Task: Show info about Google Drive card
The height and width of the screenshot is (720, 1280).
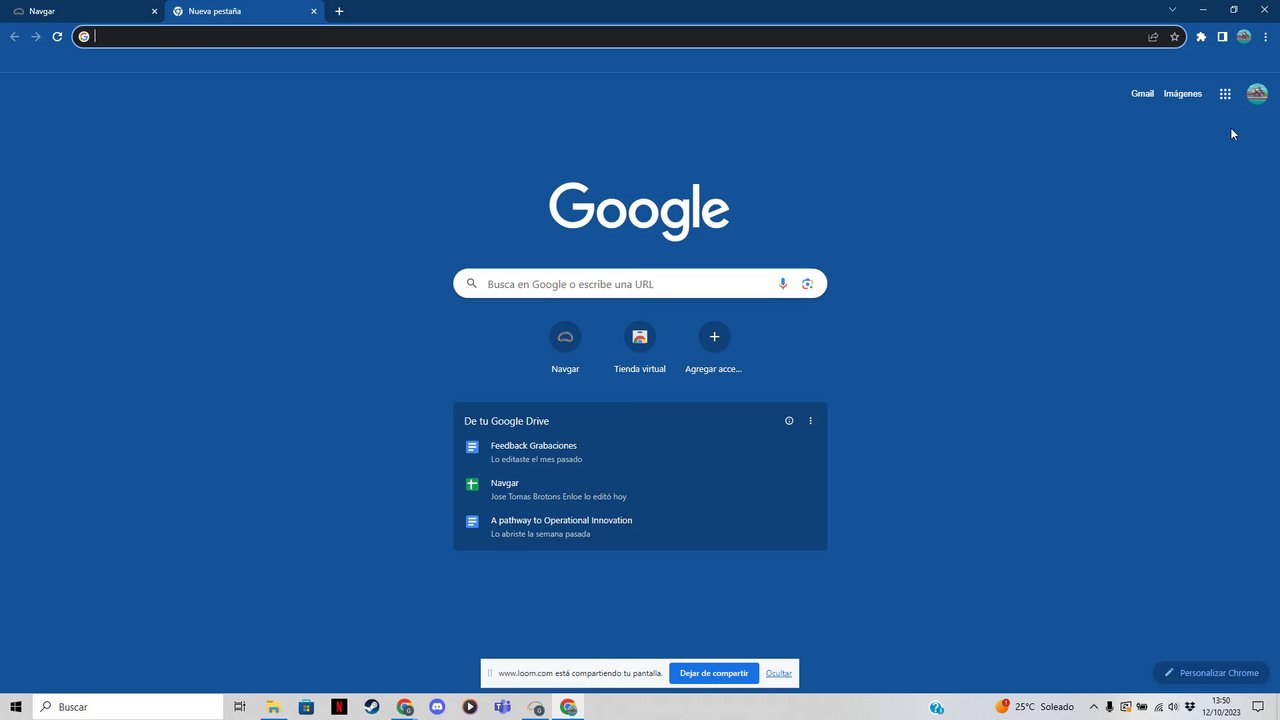Action: click(789, 421)
